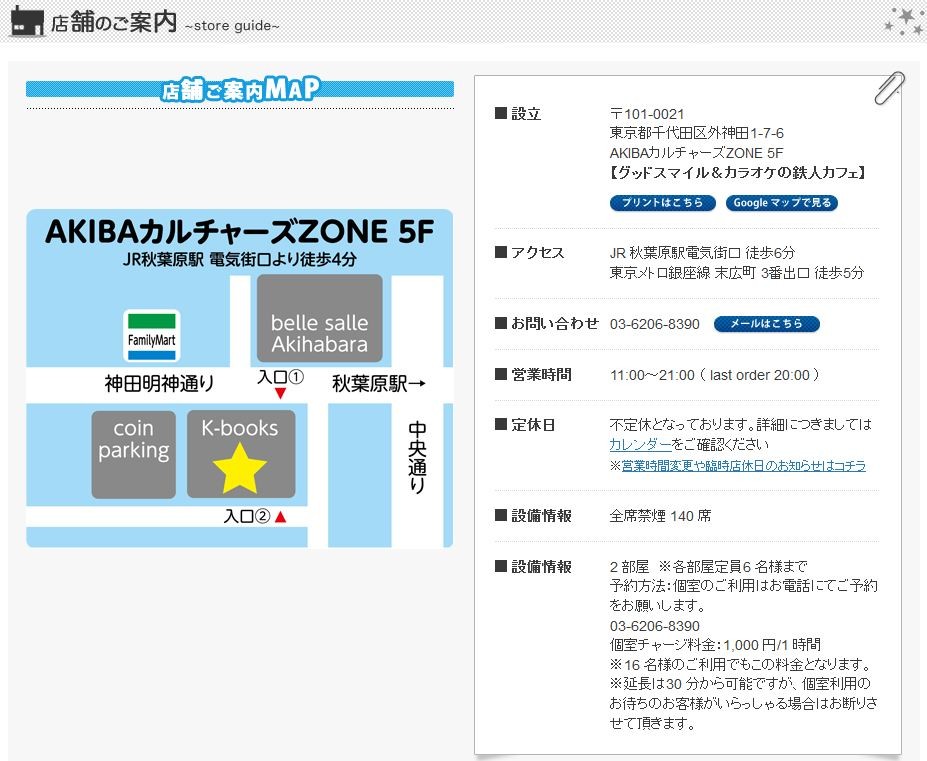Viewport: 927px width, 761px height.
Task: Click the phone number next to お問い合わせ
Action: pyautogui.click(x=654, y=325)
